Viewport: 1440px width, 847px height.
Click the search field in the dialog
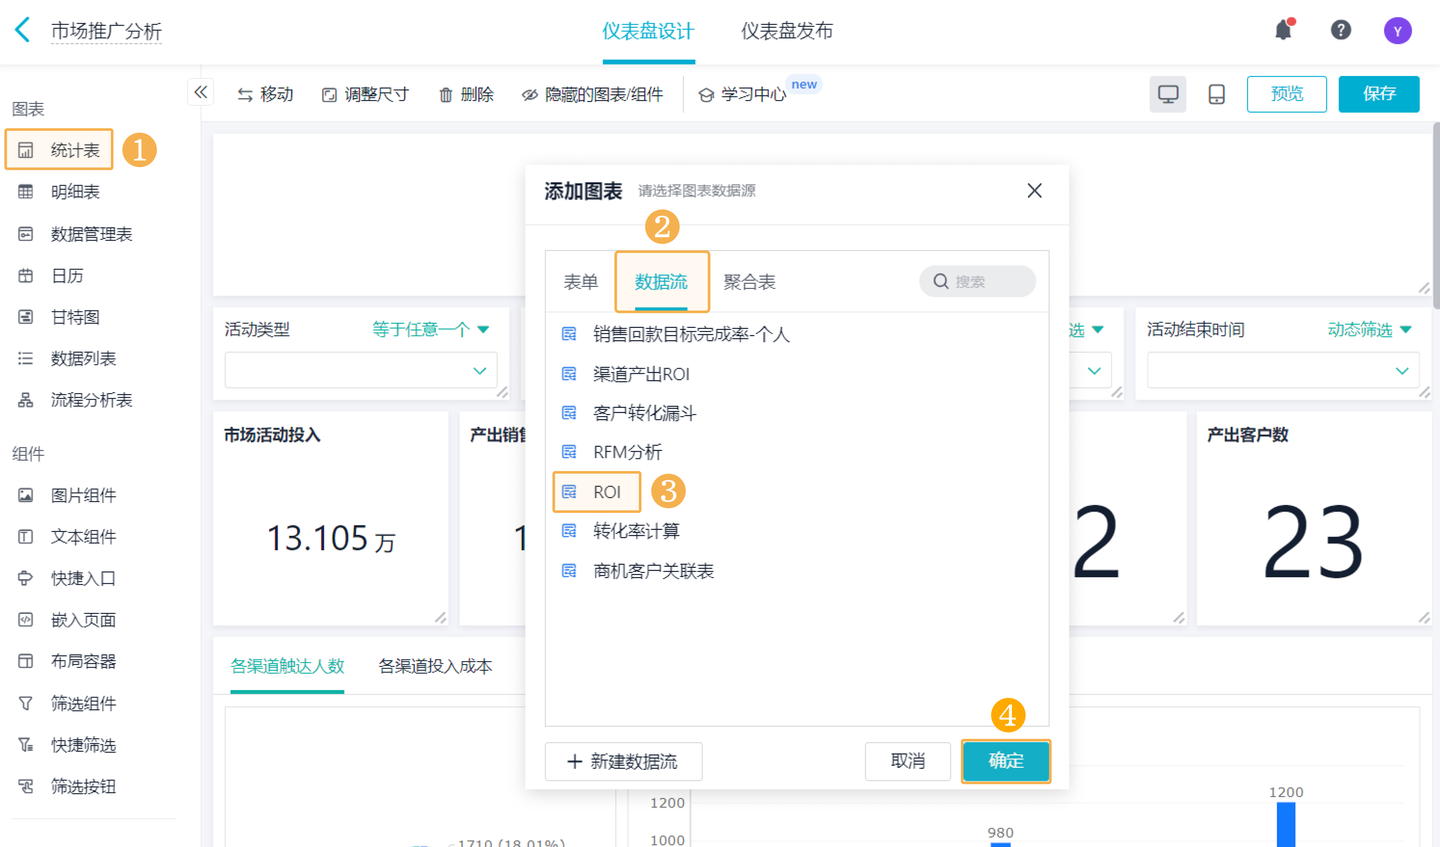point(977,281)
